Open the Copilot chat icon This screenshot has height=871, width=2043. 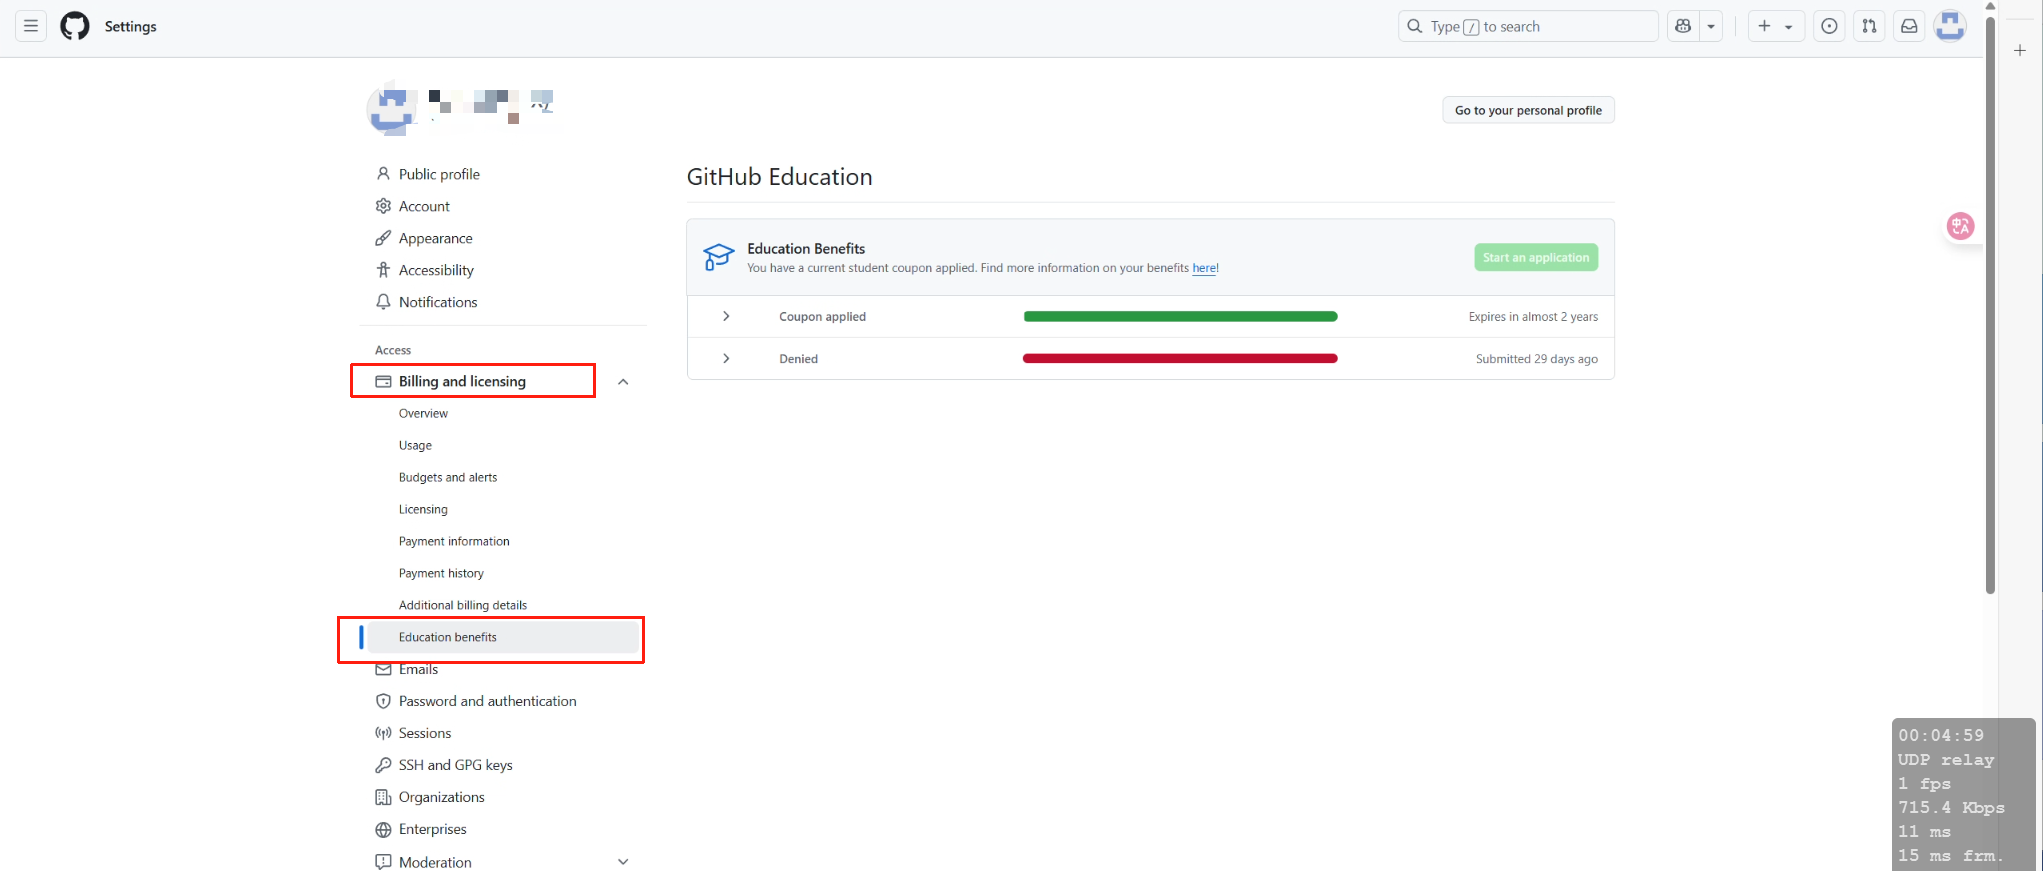(1684, 26)
